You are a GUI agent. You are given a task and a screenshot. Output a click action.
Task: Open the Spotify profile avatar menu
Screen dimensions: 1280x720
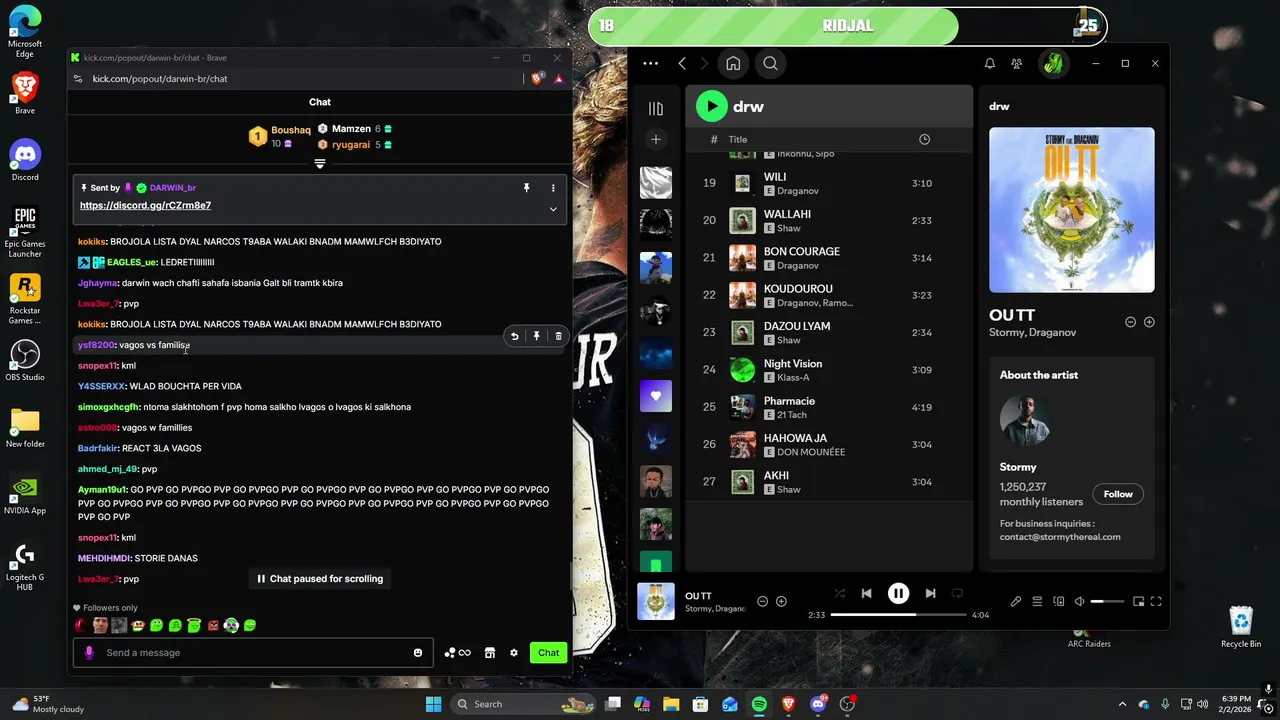[x=1052, y=63]
